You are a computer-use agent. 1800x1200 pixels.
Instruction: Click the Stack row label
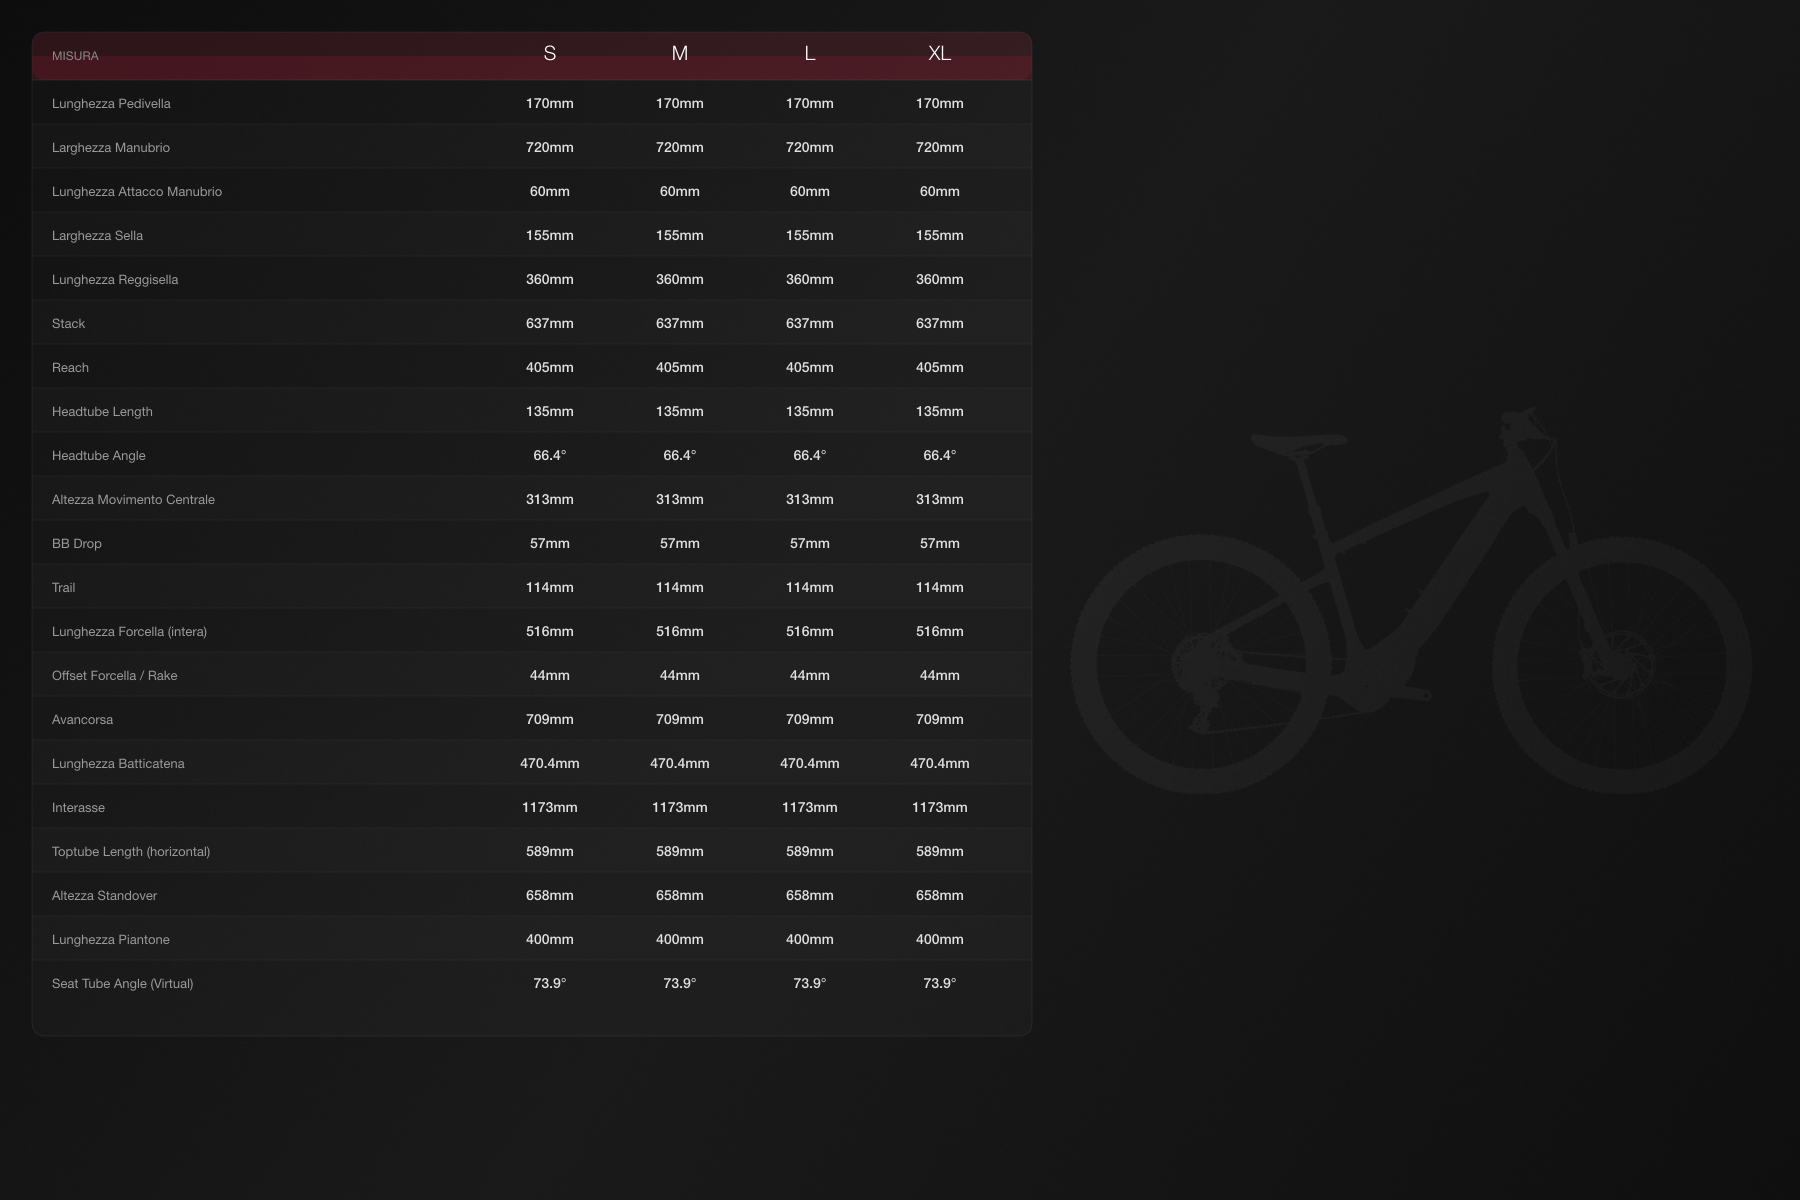(68, 324)
